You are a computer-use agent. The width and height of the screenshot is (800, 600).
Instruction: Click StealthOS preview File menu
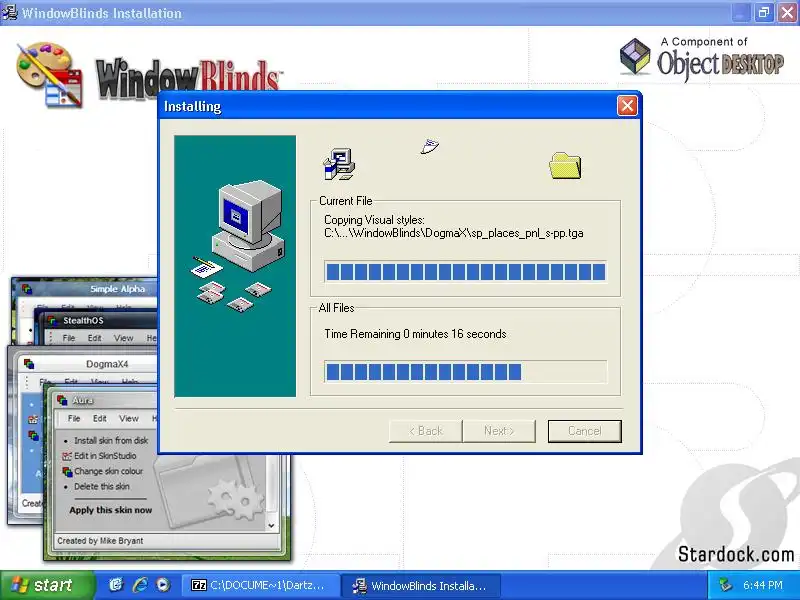coord(69,338)
